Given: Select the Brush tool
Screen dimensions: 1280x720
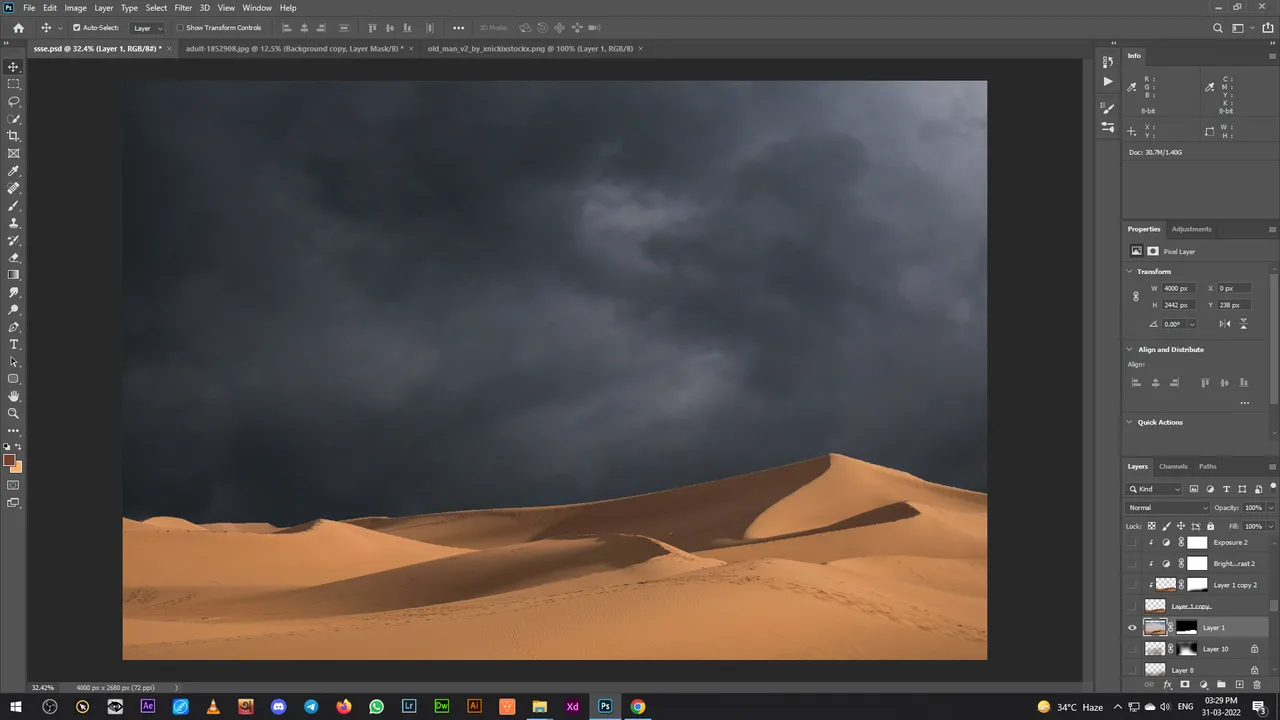Looking at the screenshot, I should [14, 205].
